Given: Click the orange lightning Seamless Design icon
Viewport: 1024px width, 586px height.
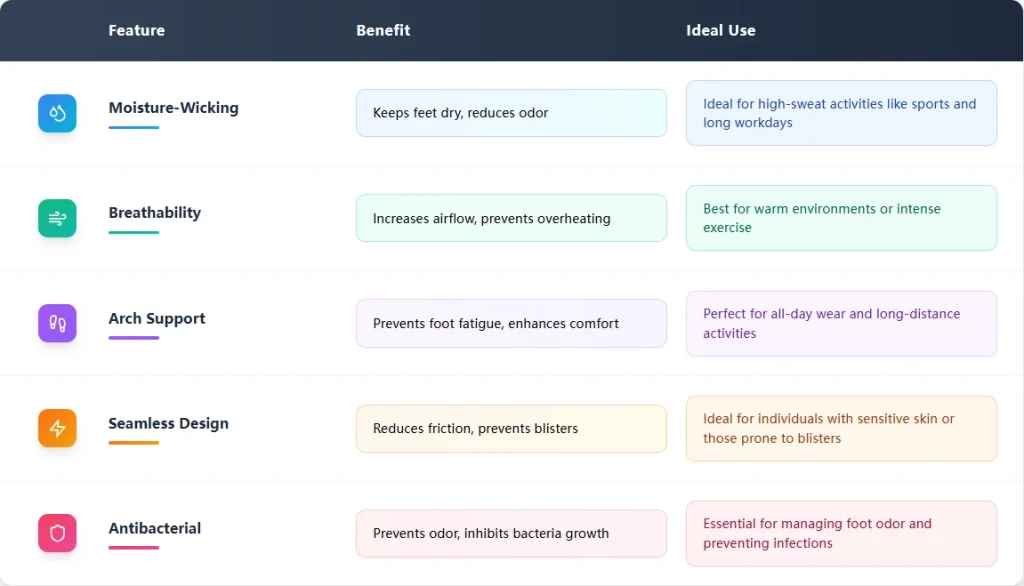Looking at the screenshot, I should point(57,428).
